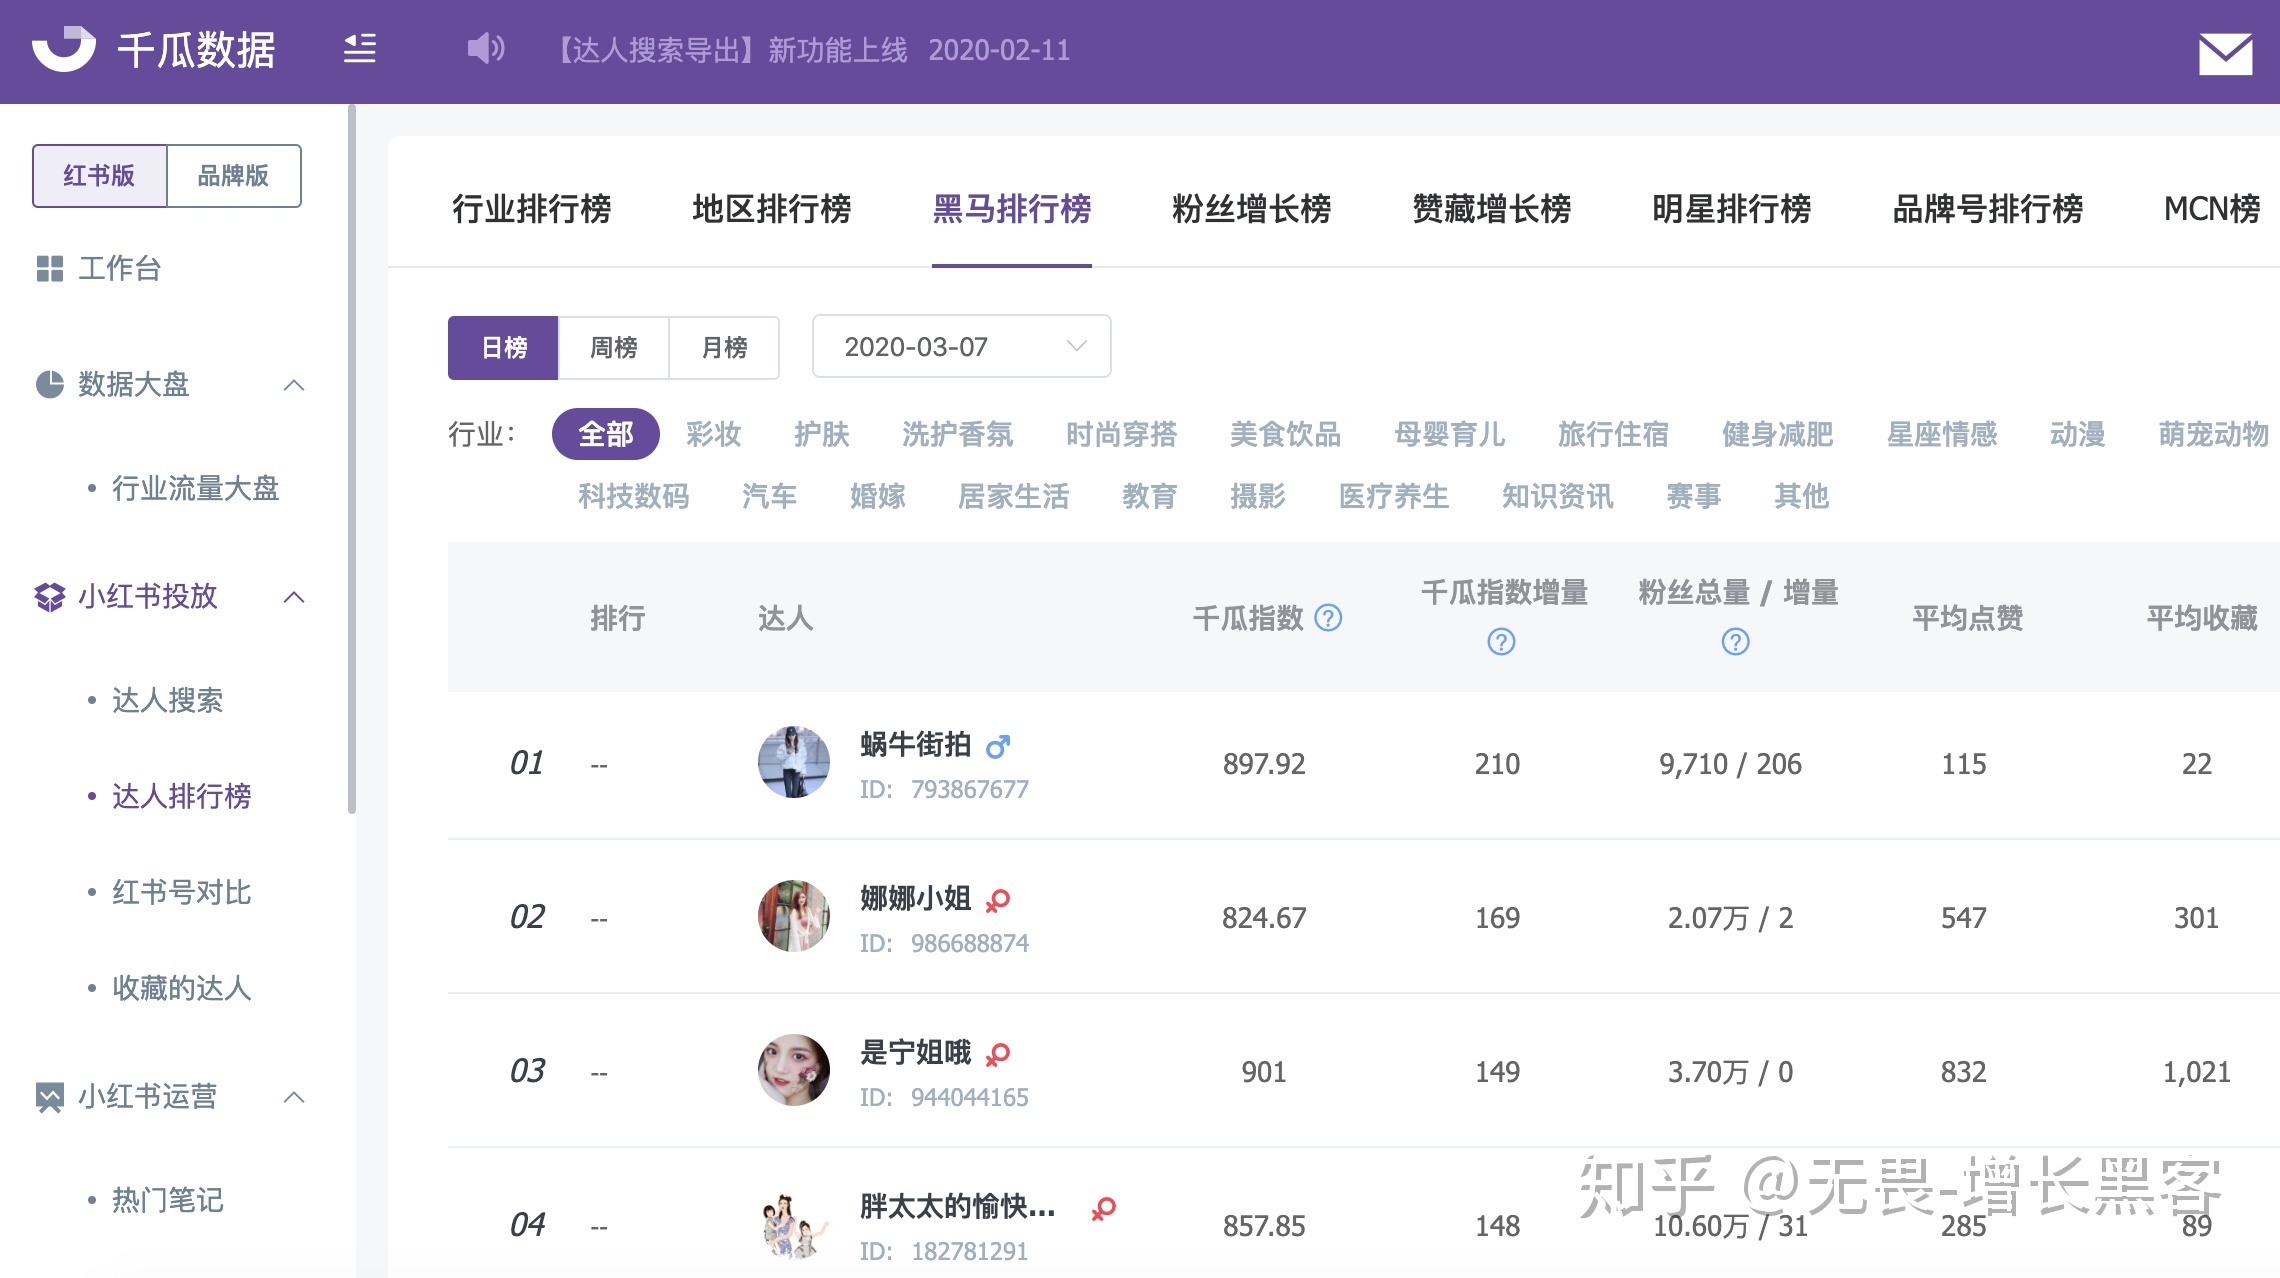Collapse the 小红书运营 sidebar section
Viewport: 2280px width, 1278px height.
[294, 1097]
